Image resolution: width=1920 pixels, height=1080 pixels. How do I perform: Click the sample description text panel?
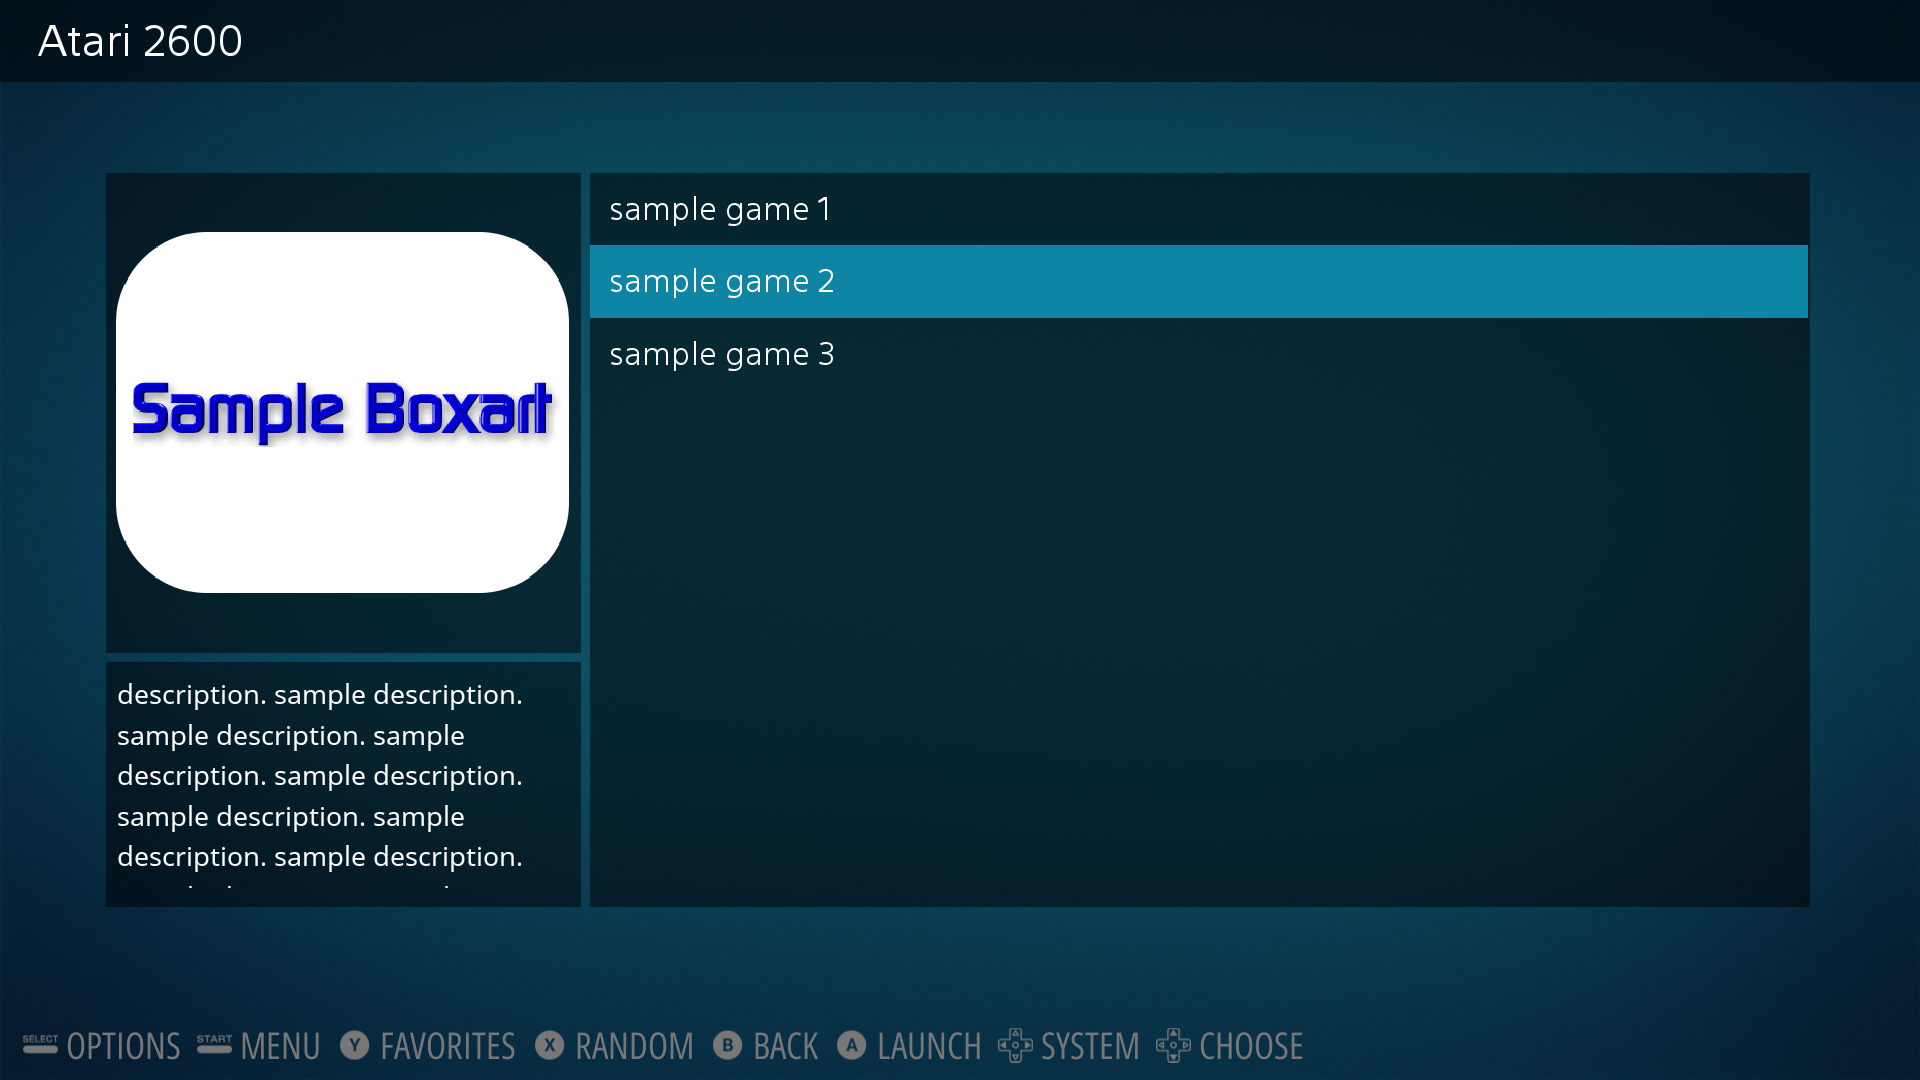[x=342, y=776]
